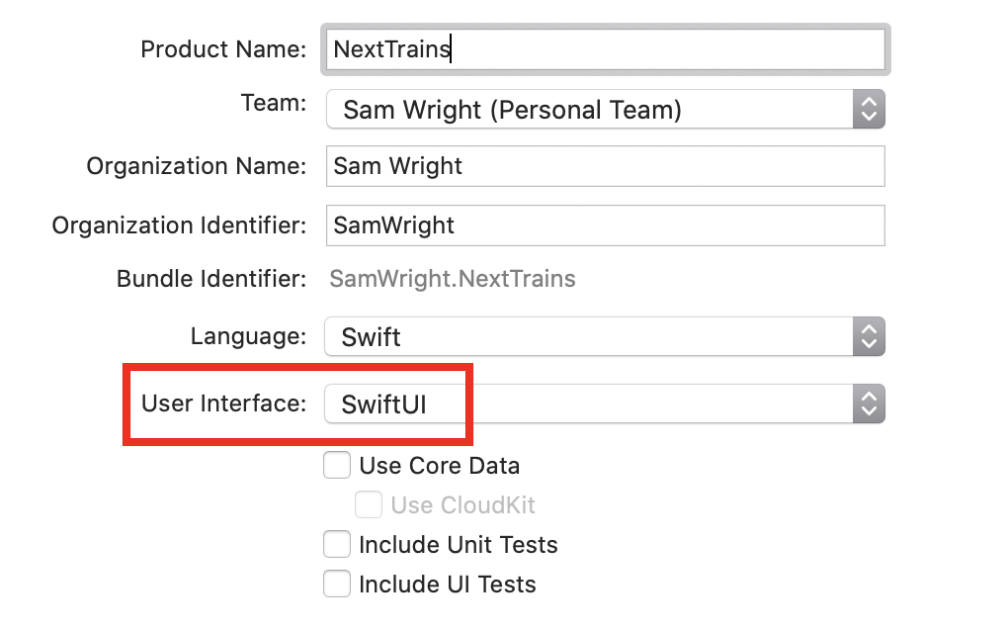Enable the Use Core Data checkbox
Screen dimensions: 1000x628
tap(337, 465)
